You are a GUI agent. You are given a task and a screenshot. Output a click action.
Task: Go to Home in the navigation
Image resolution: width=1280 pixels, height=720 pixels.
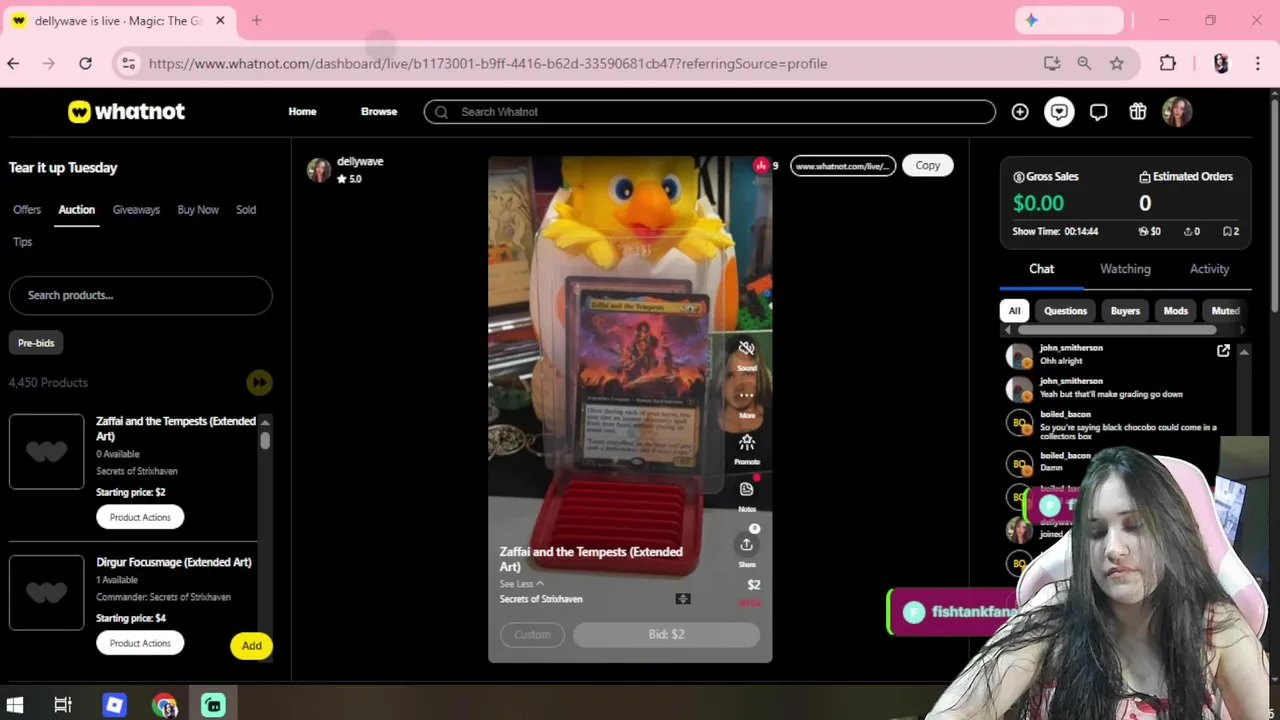302,112
